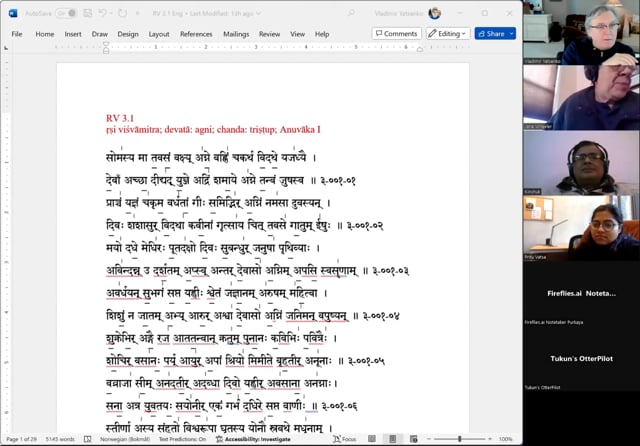Click the Norwegian (Bokmål) language indicator
The image size is (640, 446).
pyautogui.click(x=125, y=439)
